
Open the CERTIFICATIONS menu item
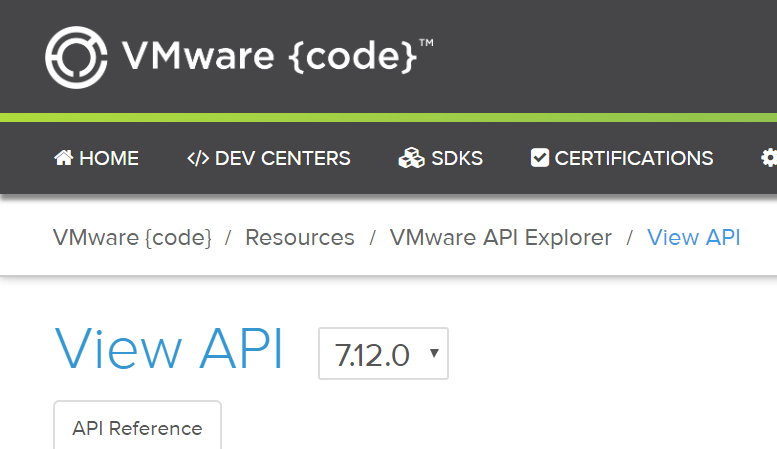coord(622,158)
